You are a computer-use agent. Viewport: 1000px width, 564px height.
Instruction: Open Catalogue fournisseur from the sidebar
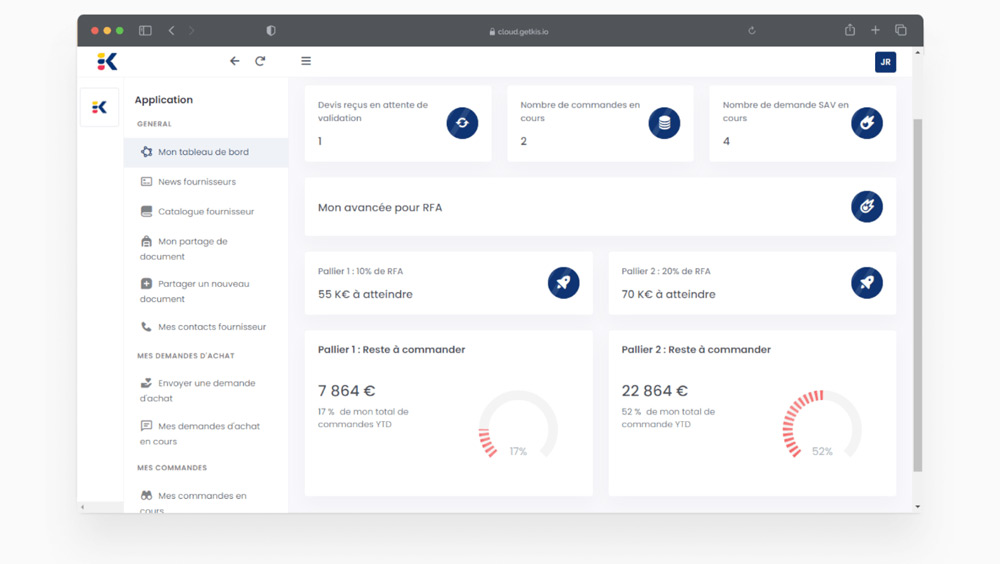click(x=205, y=212)
